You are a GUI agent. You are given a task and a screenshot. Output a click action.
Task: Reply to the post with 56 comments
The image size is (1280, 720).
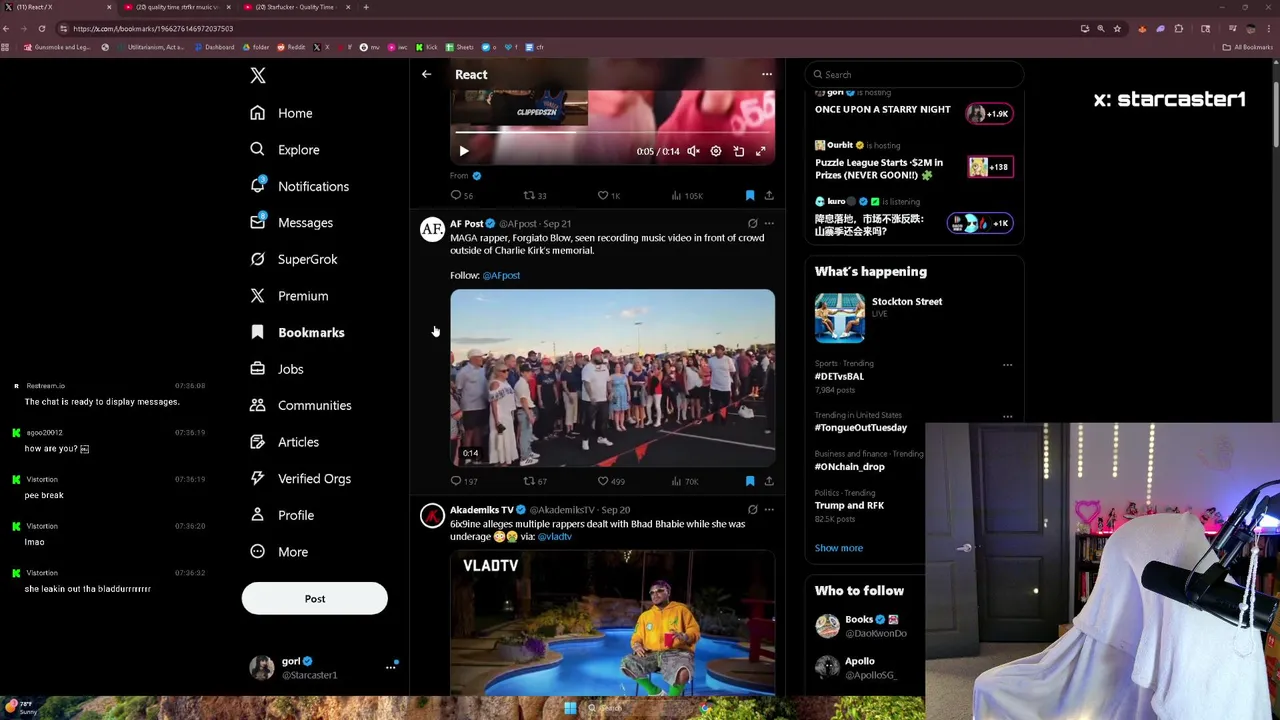point(461,195)
